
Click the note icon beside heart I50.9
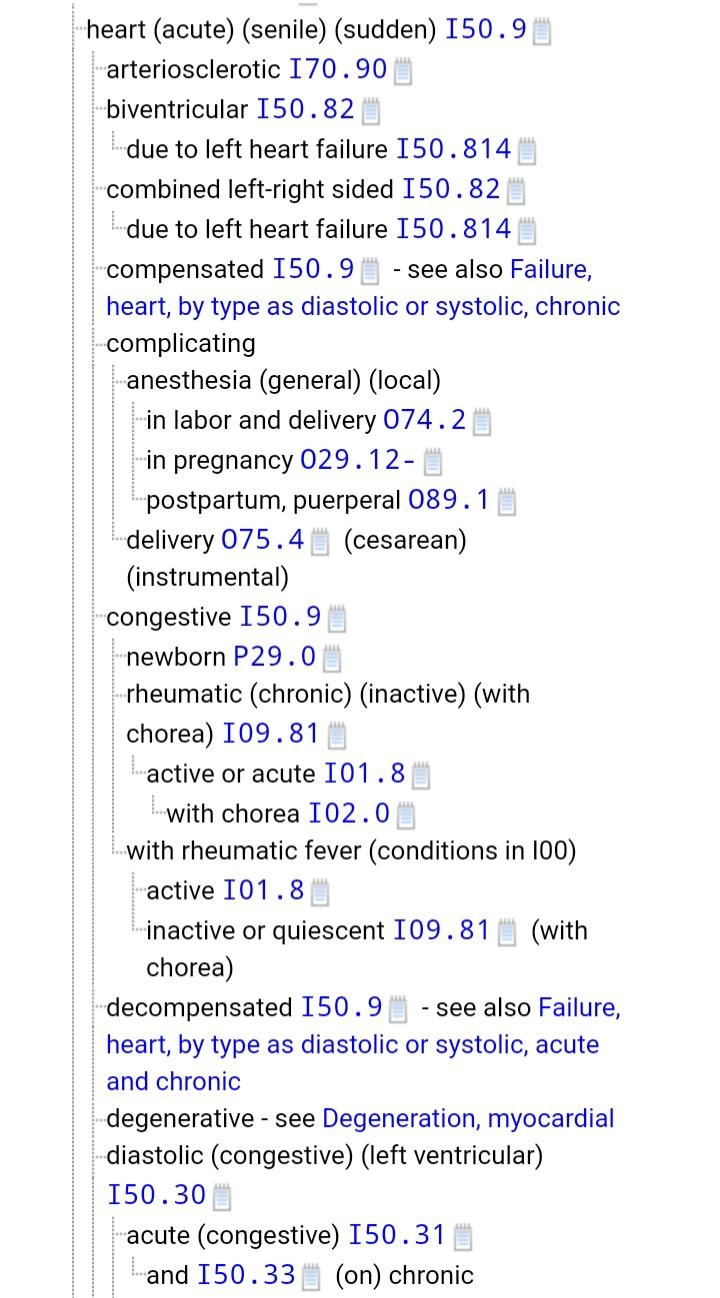541,31
